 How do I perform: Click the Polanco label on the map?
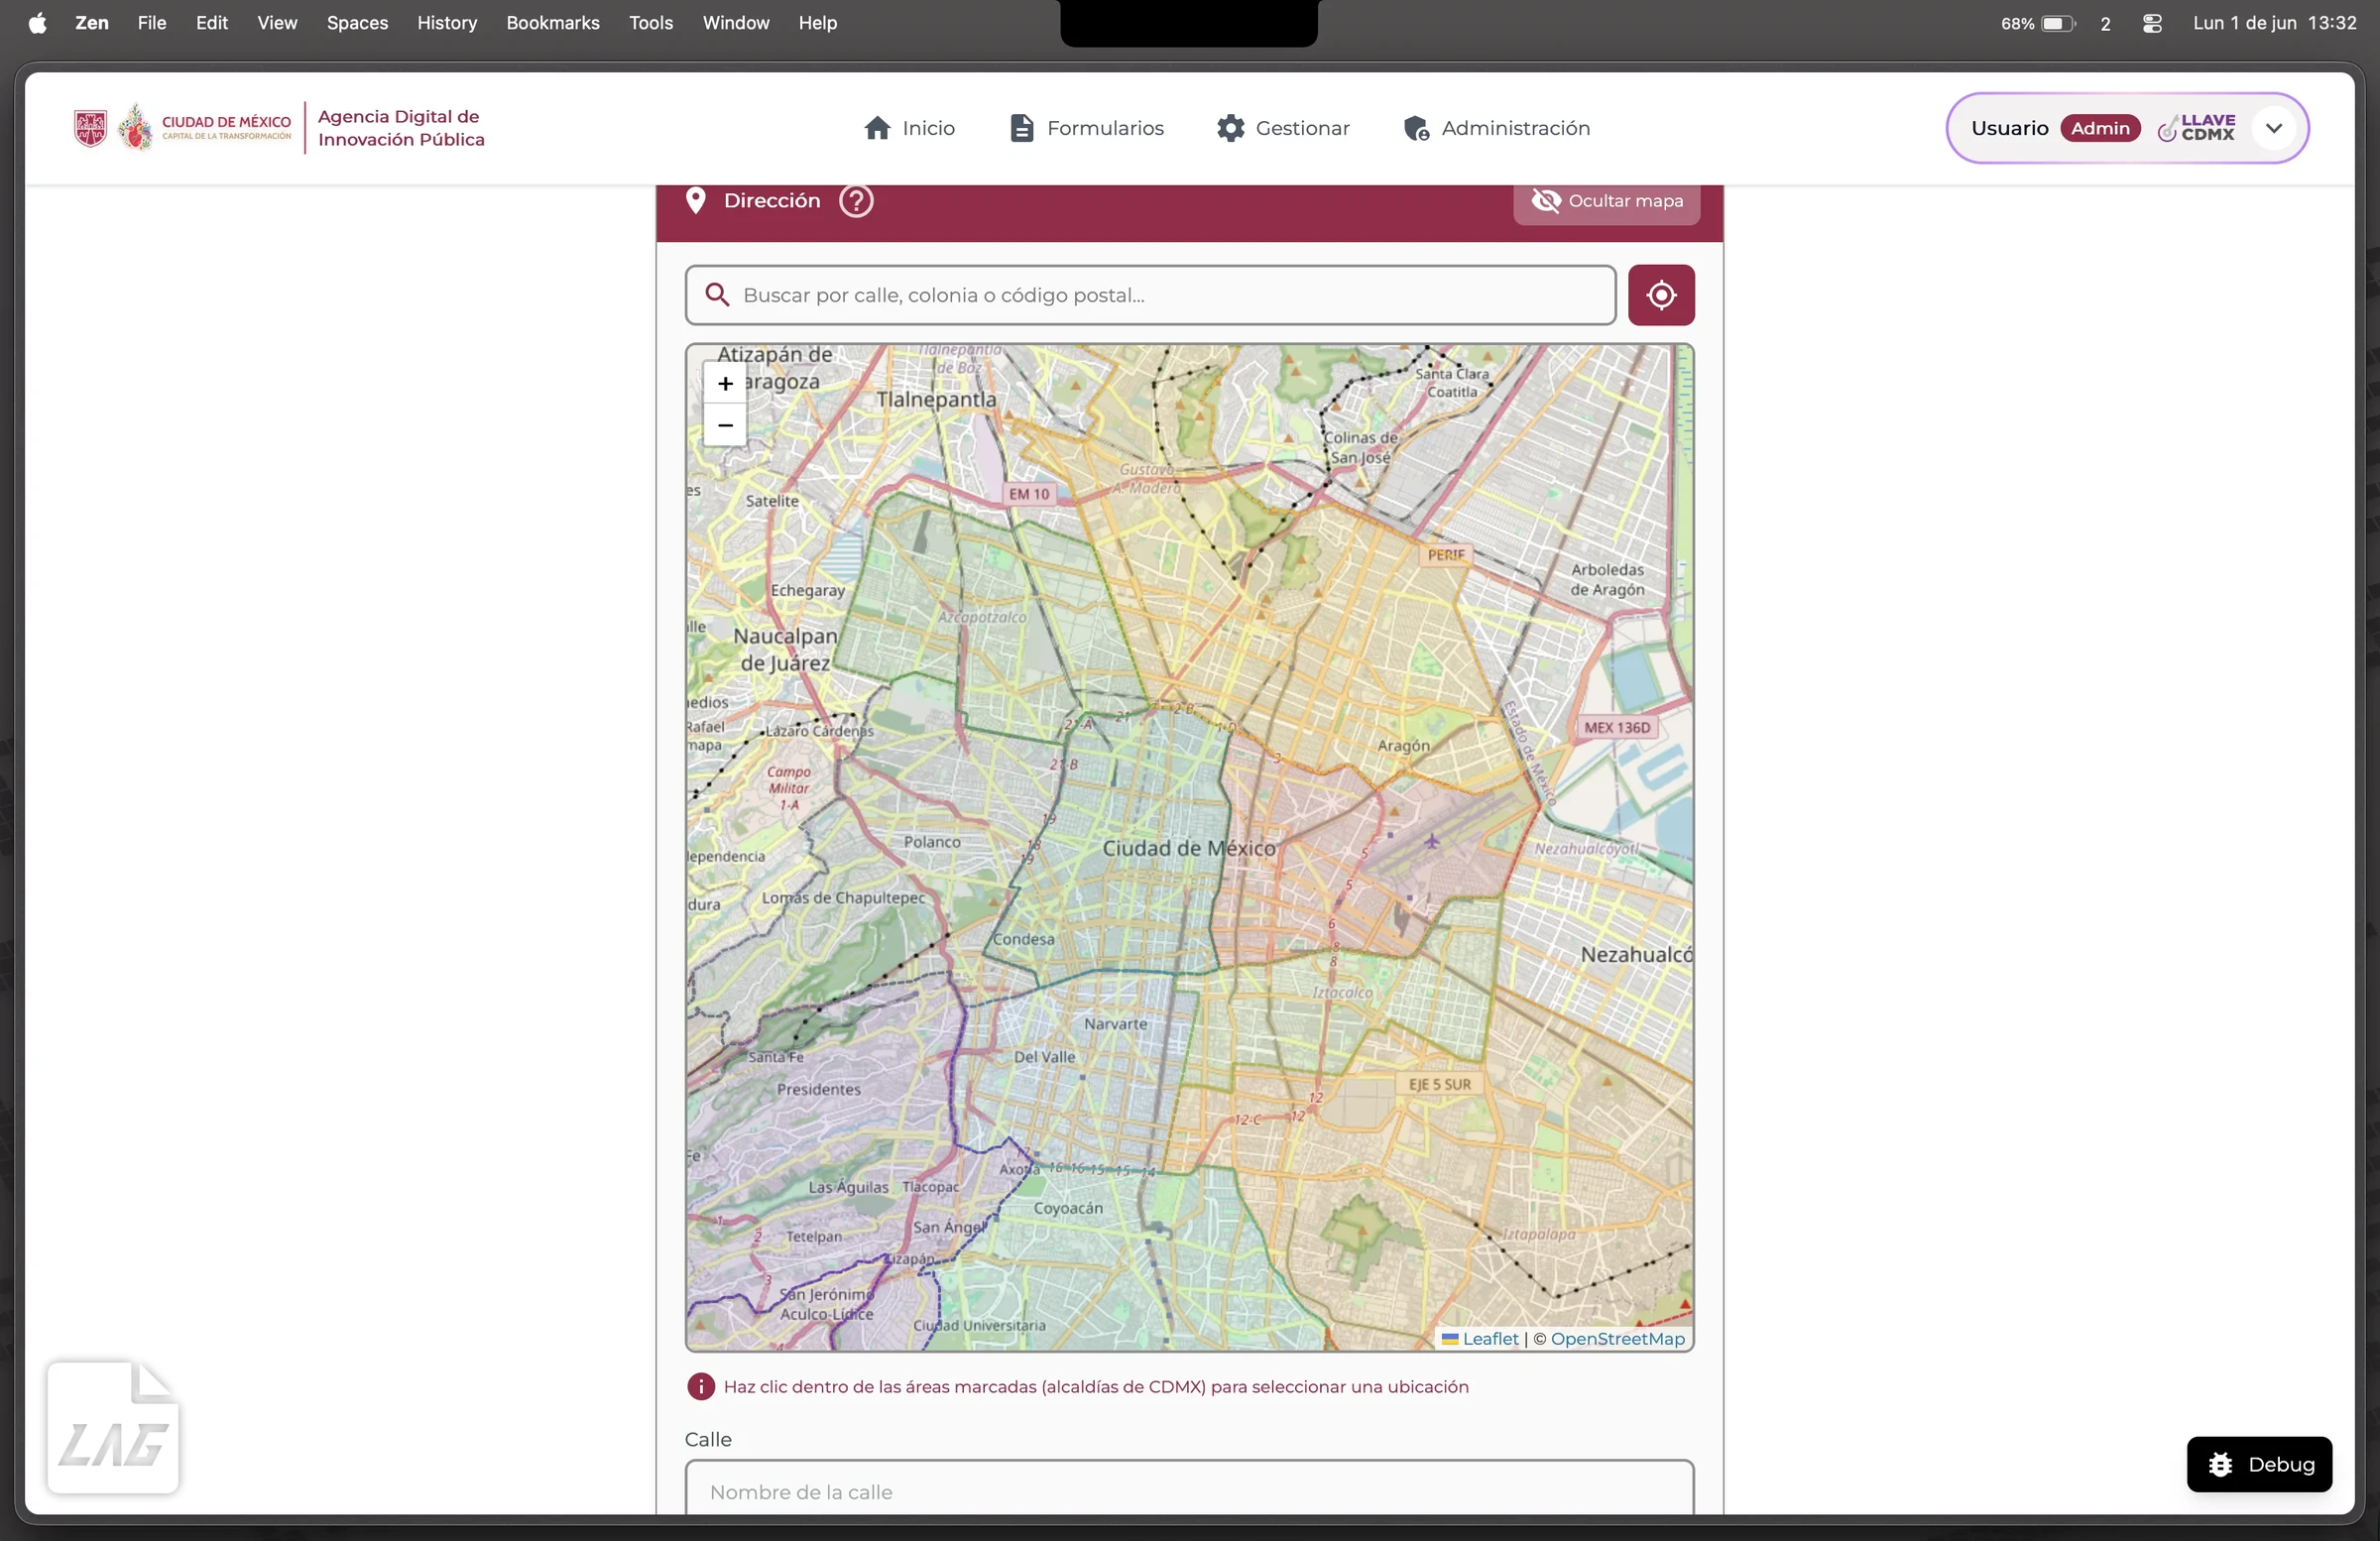pos(932,842)
